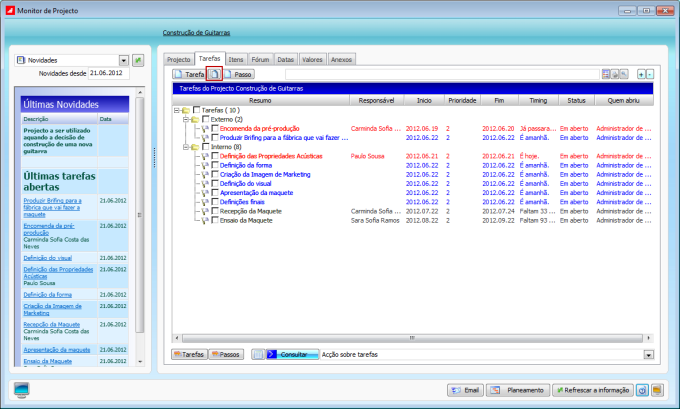Click the magnifier search icon in tasks toolbar

(x=624, y=74)
